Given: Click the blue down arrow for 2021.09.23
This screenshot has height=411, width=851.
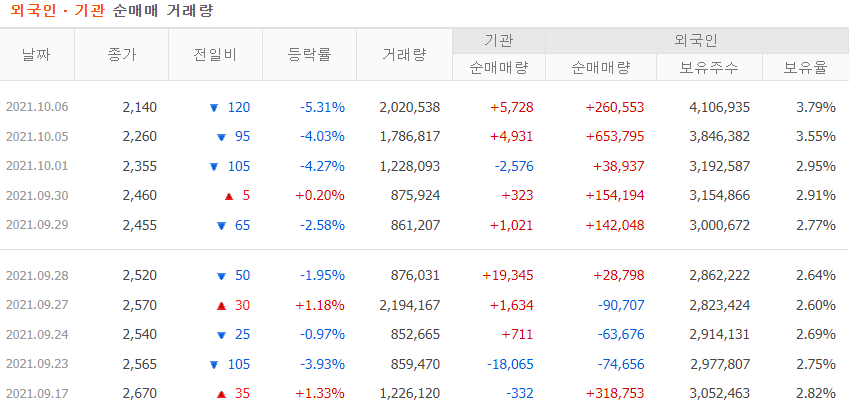Looking at the screenshot, I should 213,364.
